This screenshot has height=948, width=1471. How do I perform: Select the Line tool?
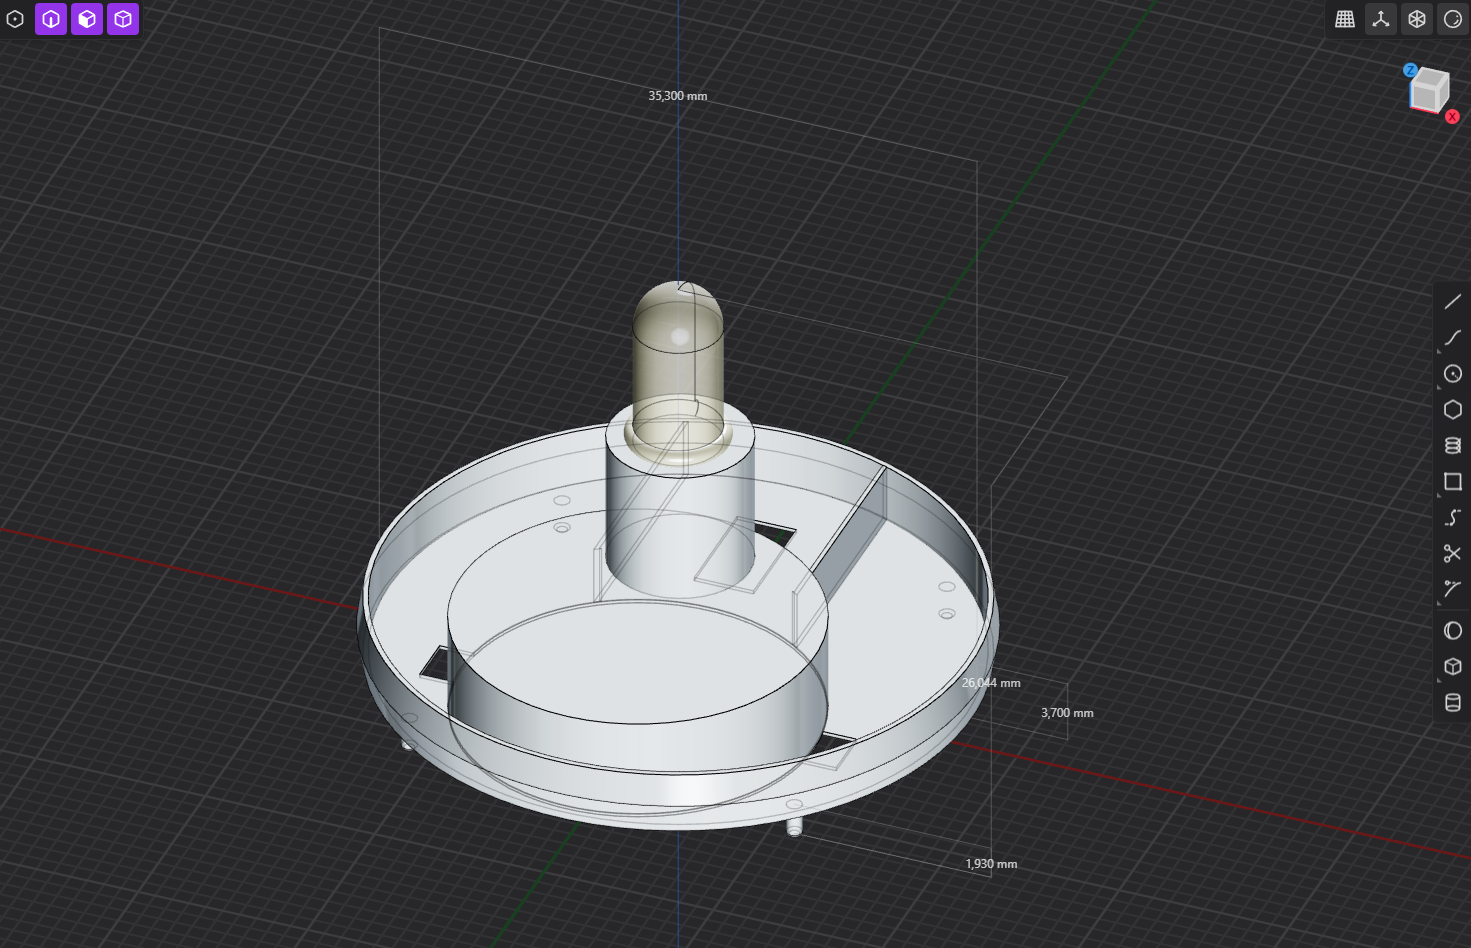1453,302
